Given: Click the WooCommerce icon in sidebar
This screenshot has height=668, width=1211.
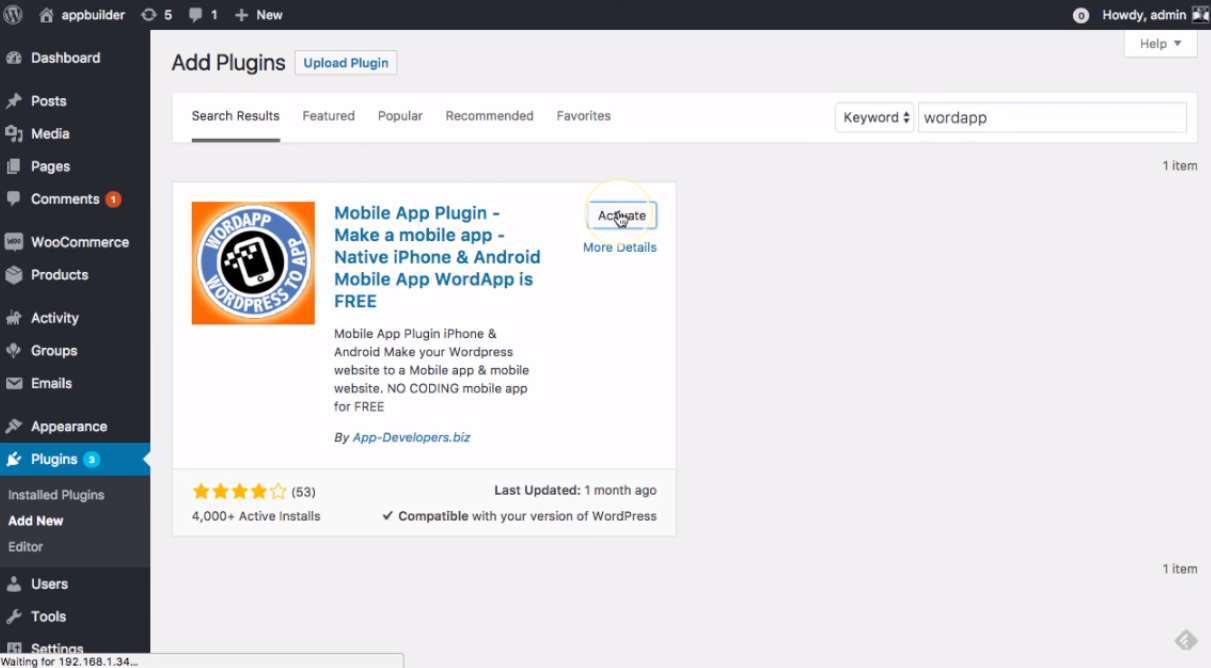Looking at the screenshot, I should click(x=14, y=242).
